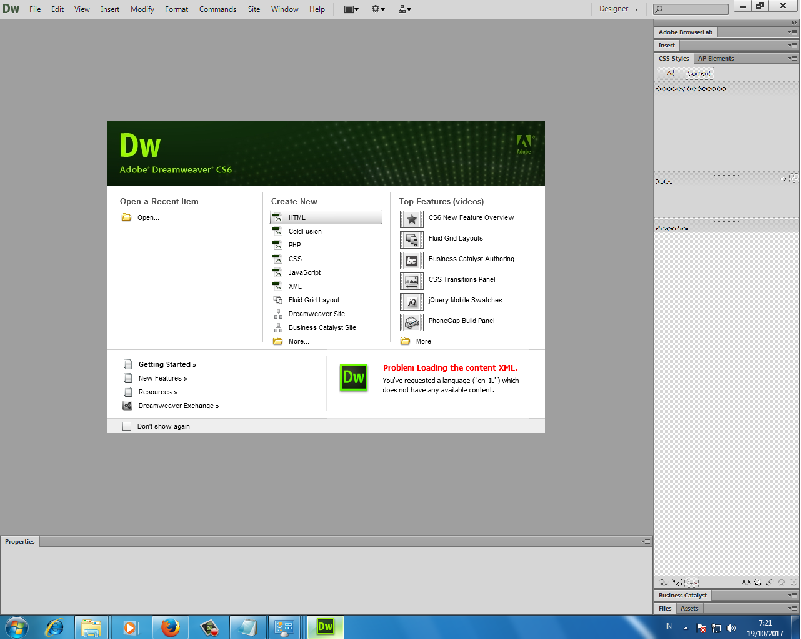Click the Problem Loading the content XML message
801x639 pixels.
coord(450,368)
